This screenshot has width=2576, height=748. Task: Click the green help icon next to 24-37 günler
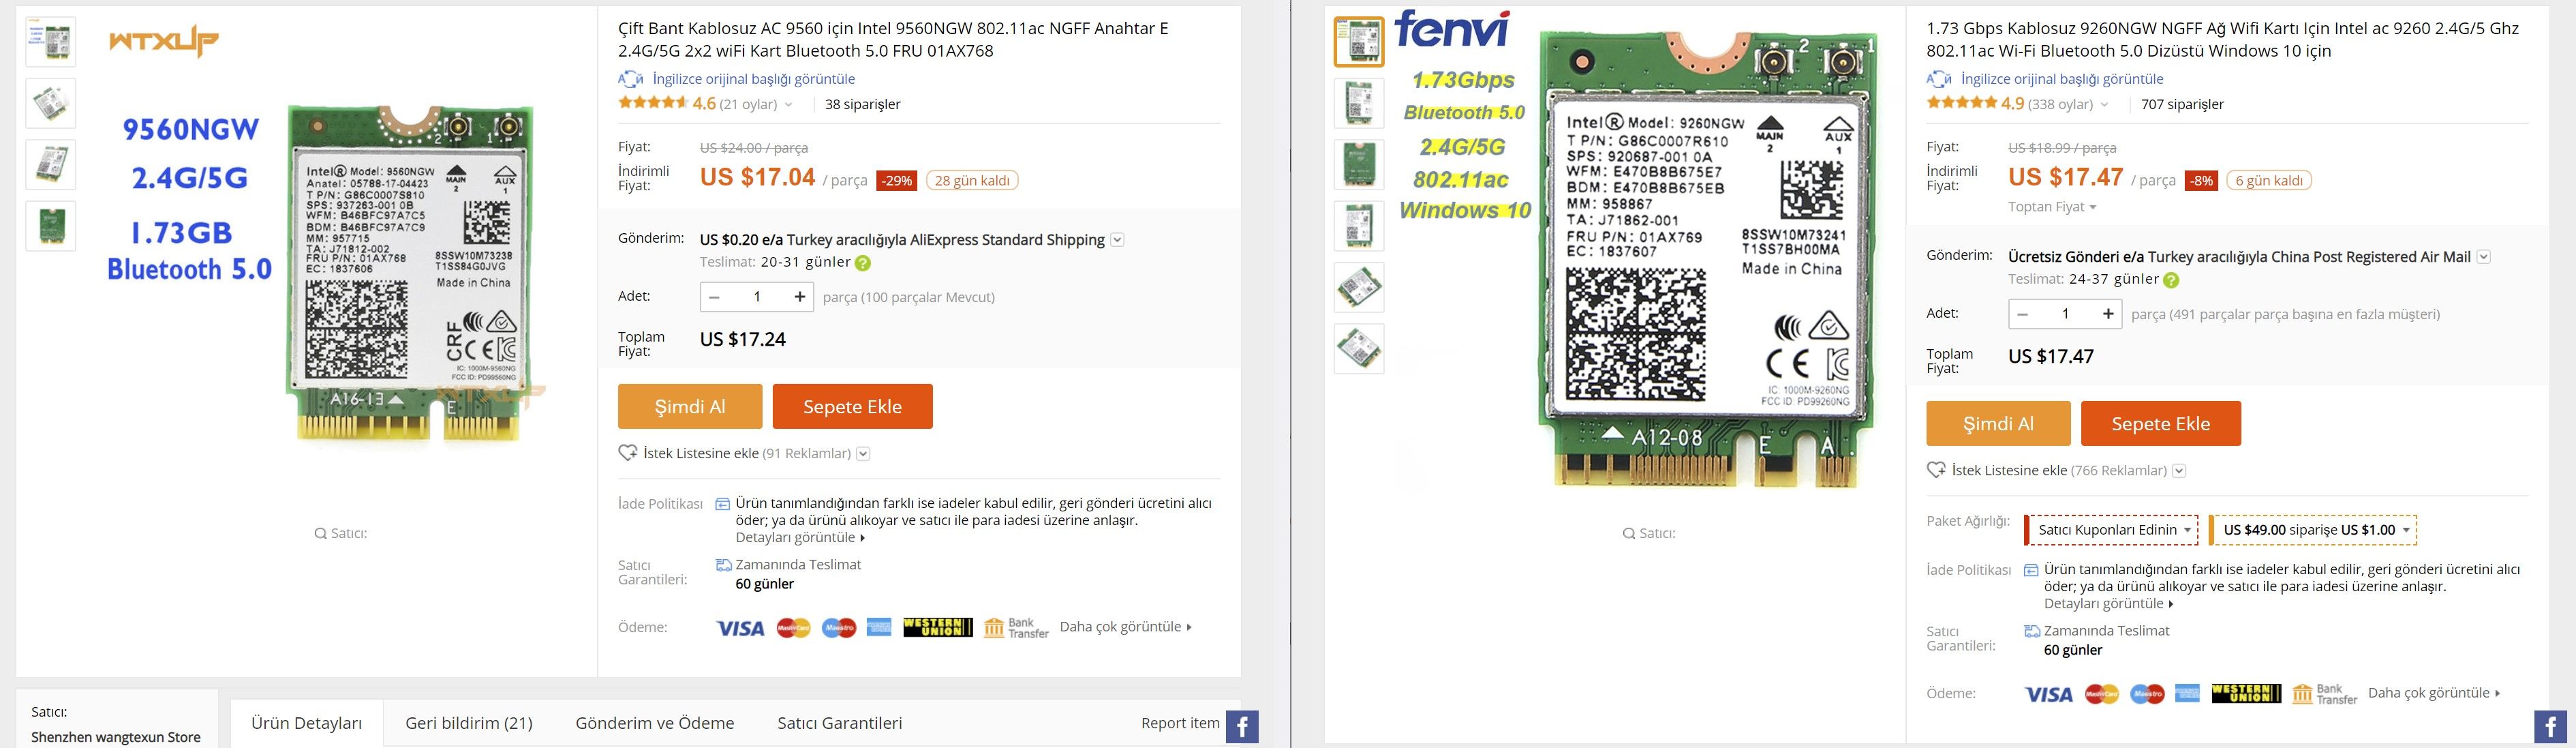[x=2171, y=280]
